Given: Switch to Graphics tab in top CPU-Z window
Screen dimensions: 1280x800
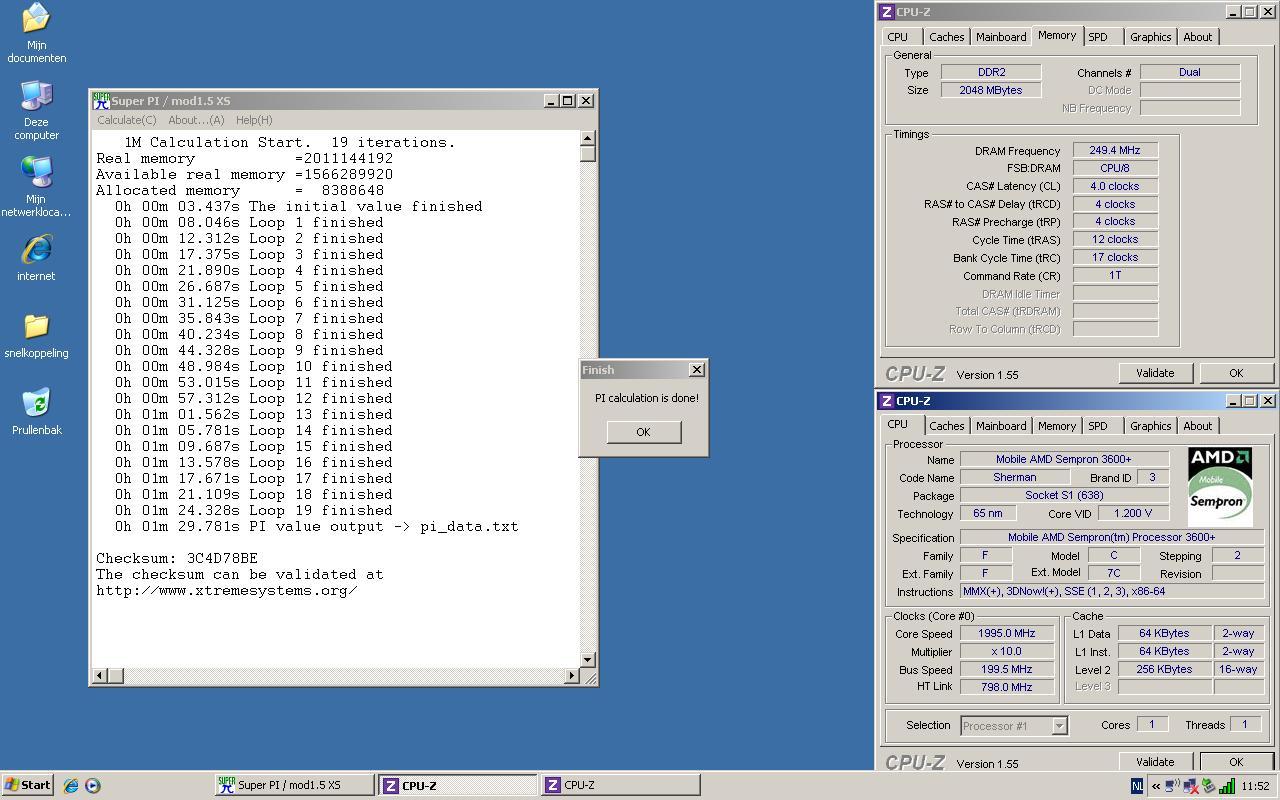Looking at the screenshot, I should point(1150,37).
